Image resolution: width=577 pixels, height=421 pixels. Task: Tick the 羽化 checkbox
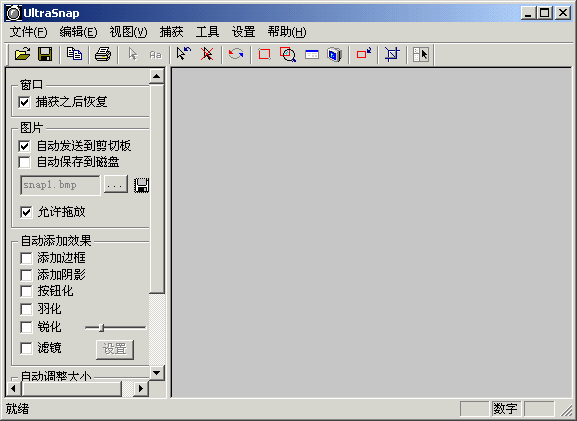tap(26, 309)
